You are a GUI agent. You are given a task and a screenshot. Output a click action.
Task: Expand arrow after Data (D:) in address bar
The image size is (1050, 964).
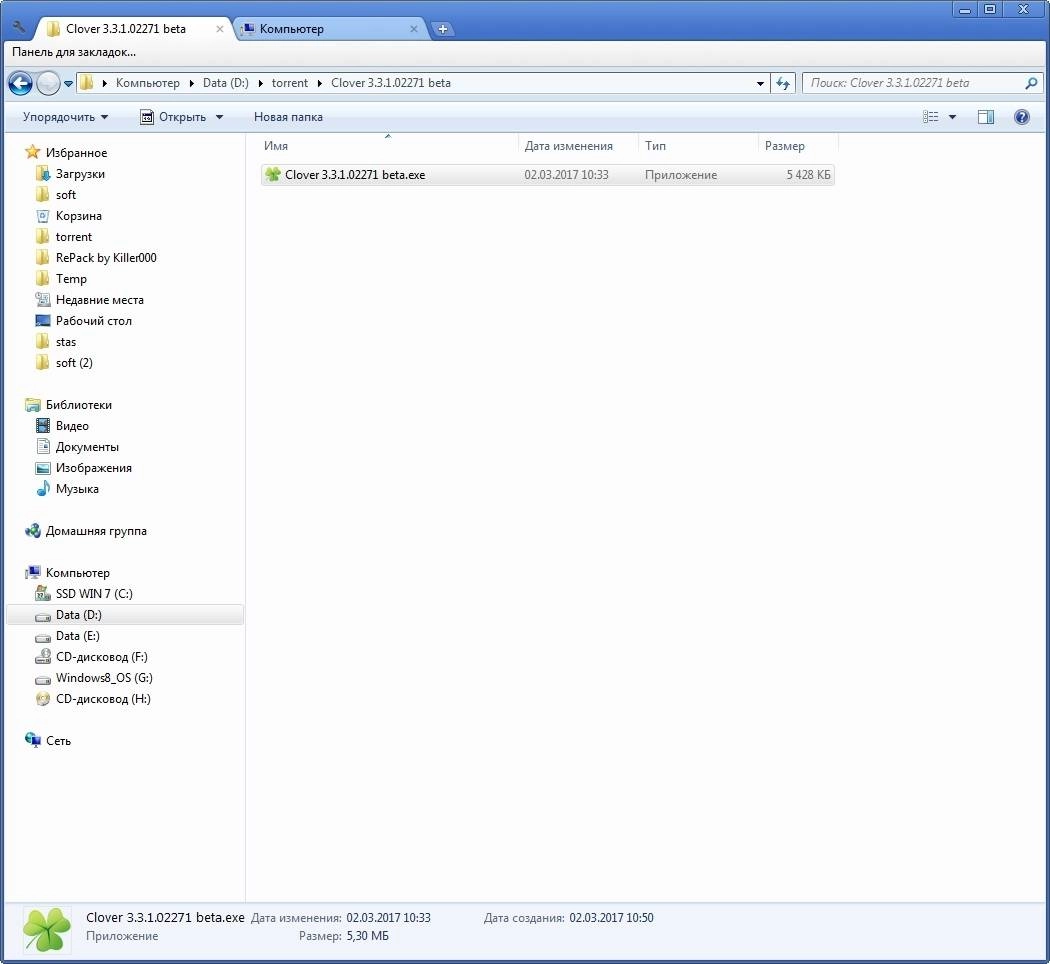pos(260,83)
